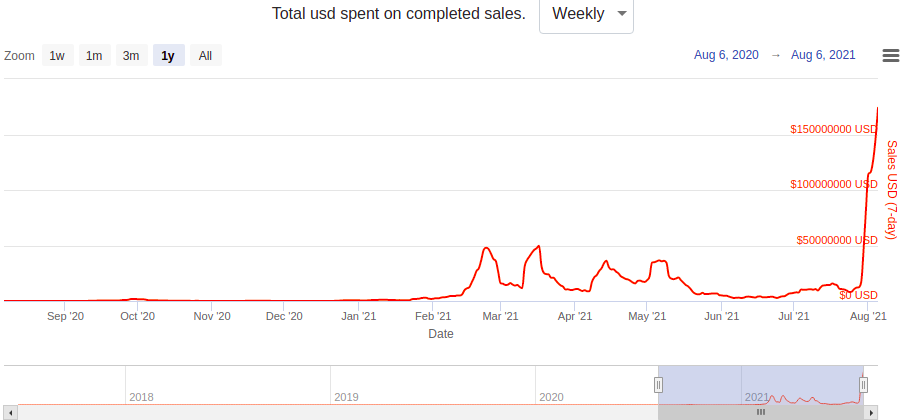Click the March 2021 peak on line
This screenshot has width=900, height=420.
click(x=539, y=246)
